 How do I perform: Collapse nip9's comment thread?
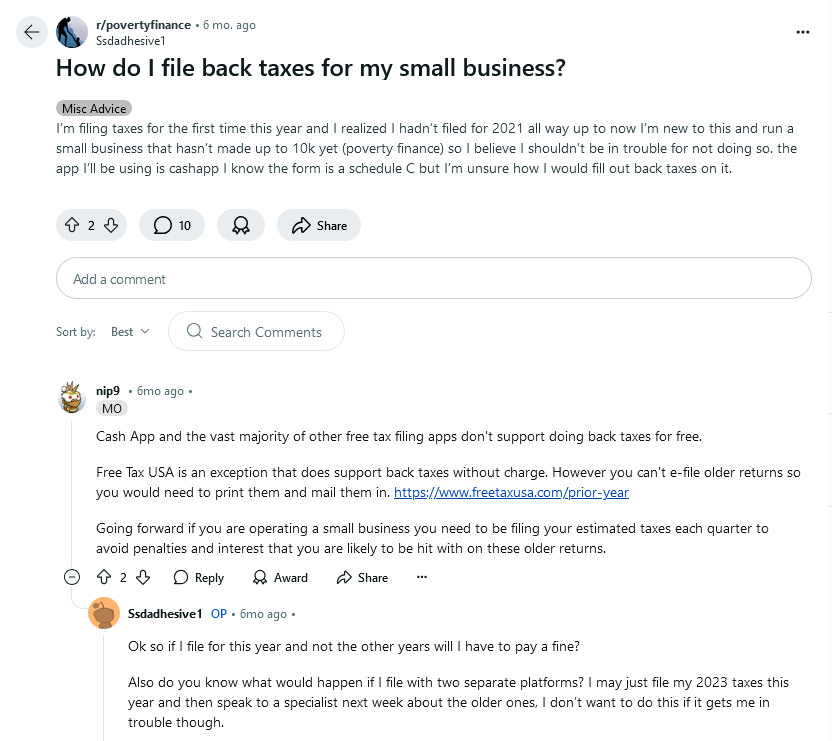(x=72, y=577)
